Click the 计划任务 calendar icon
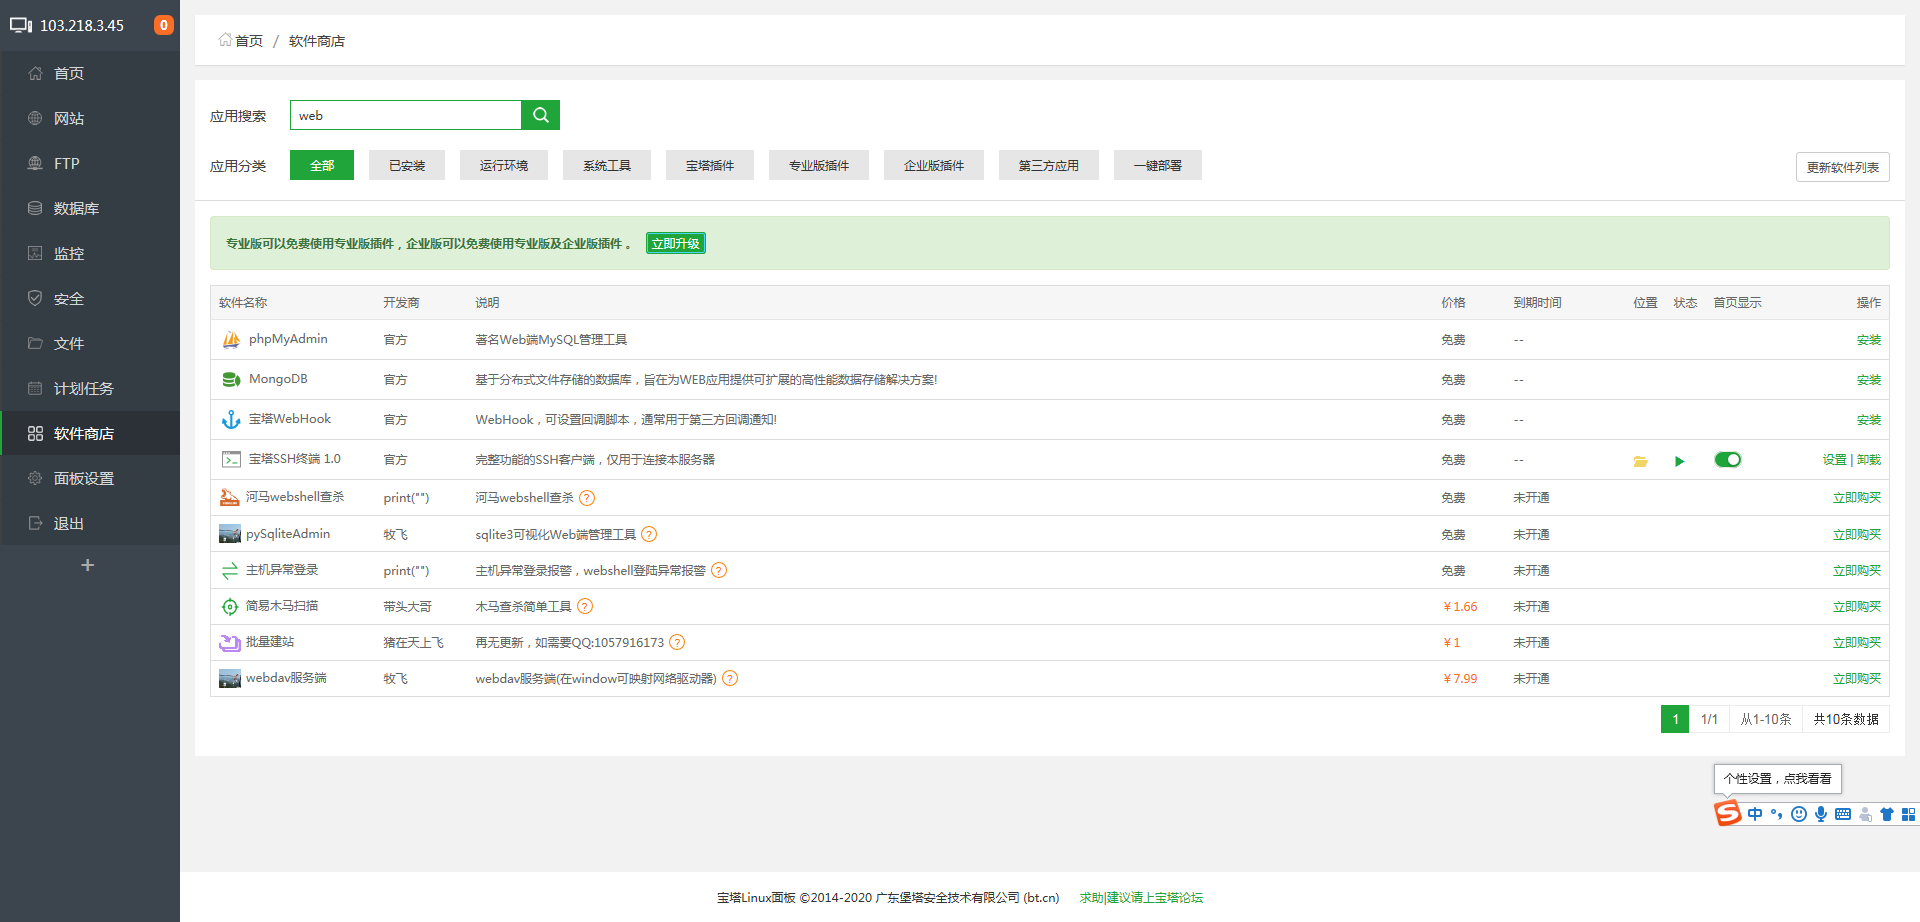Screen dimensions: 1920x922 pos(35,388)
